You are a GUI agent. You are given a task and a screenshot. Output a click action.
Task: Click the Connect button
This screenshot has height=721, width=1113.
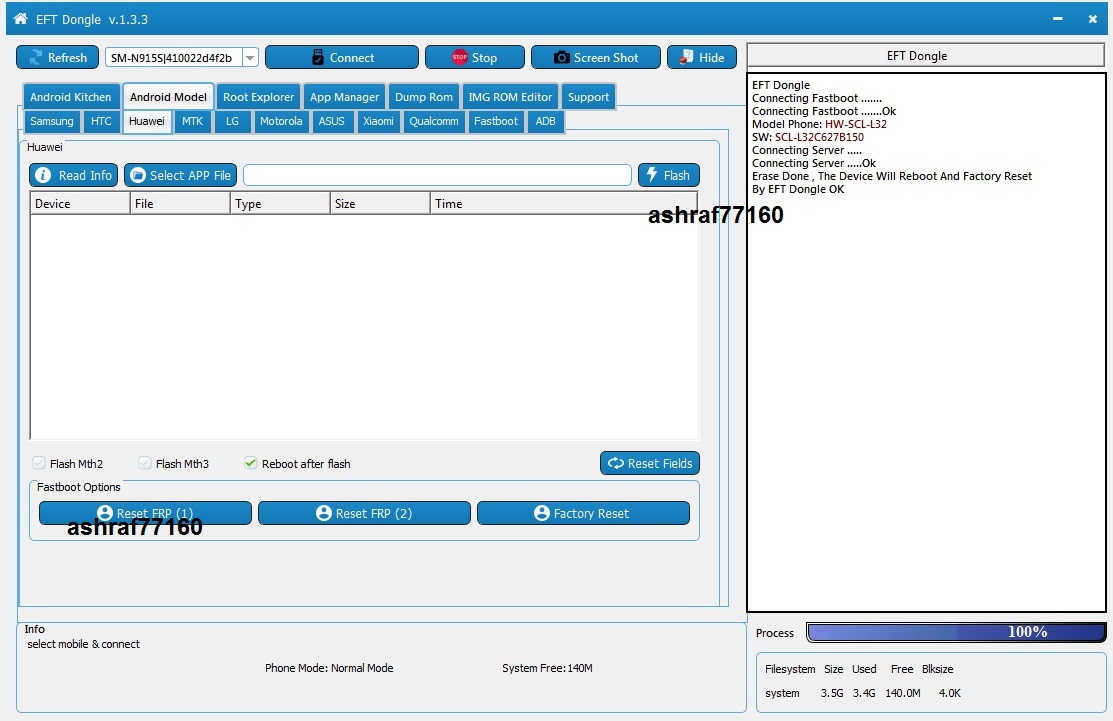pyautogui.click(x=342, y=57)
